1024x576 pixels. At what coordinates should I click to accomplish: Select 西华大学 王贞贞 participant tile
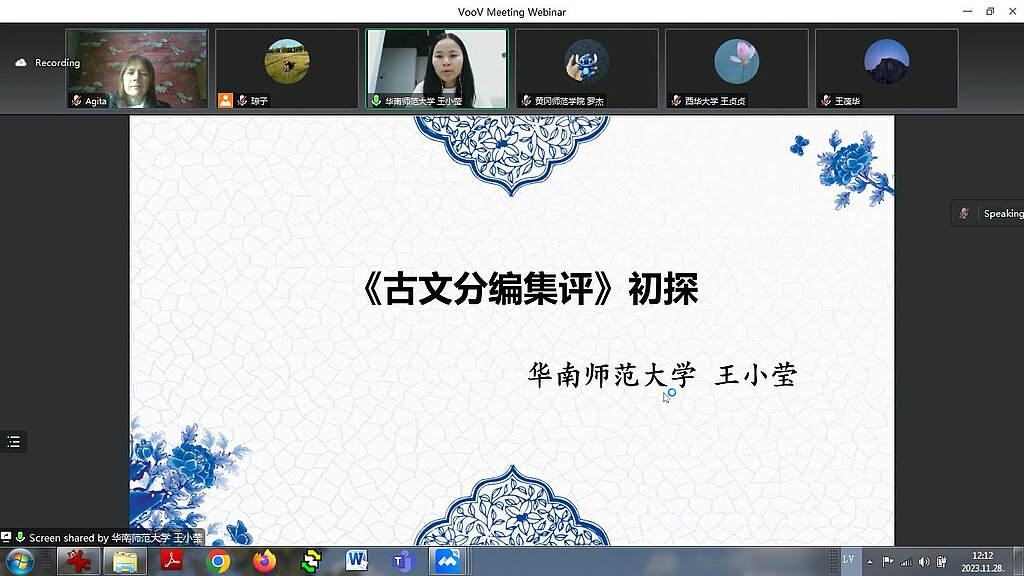coord(736,68)
